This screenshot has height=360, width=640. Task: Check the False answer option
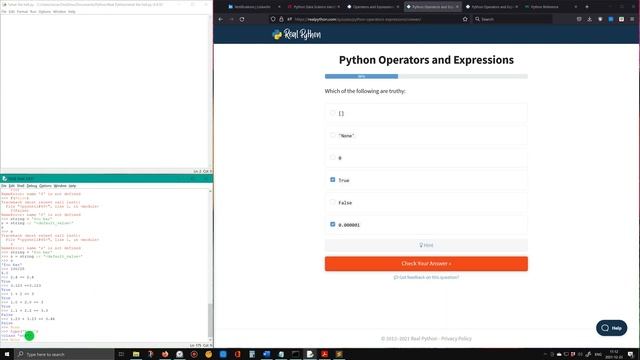coord(333,202)
